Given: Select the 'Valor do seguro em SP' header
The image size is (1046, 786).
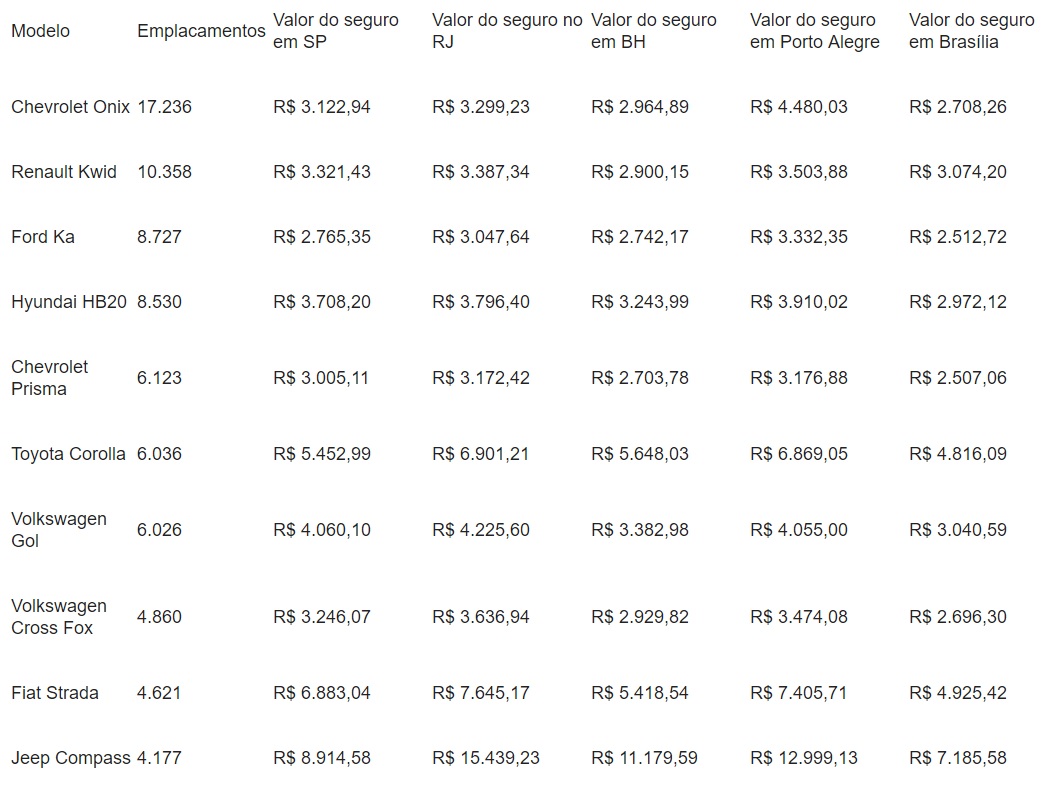Looking at the screenshot, I should 335,31.
